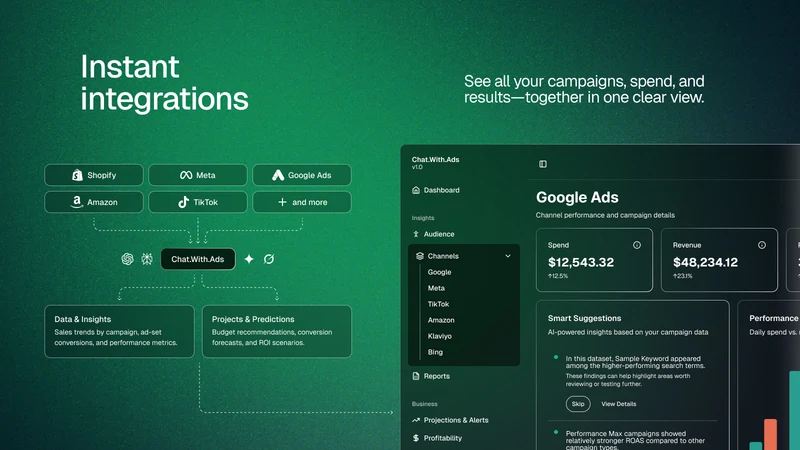Click the Performance Max suggestion text
Viewport: 800px width, 450px height.
635,440
